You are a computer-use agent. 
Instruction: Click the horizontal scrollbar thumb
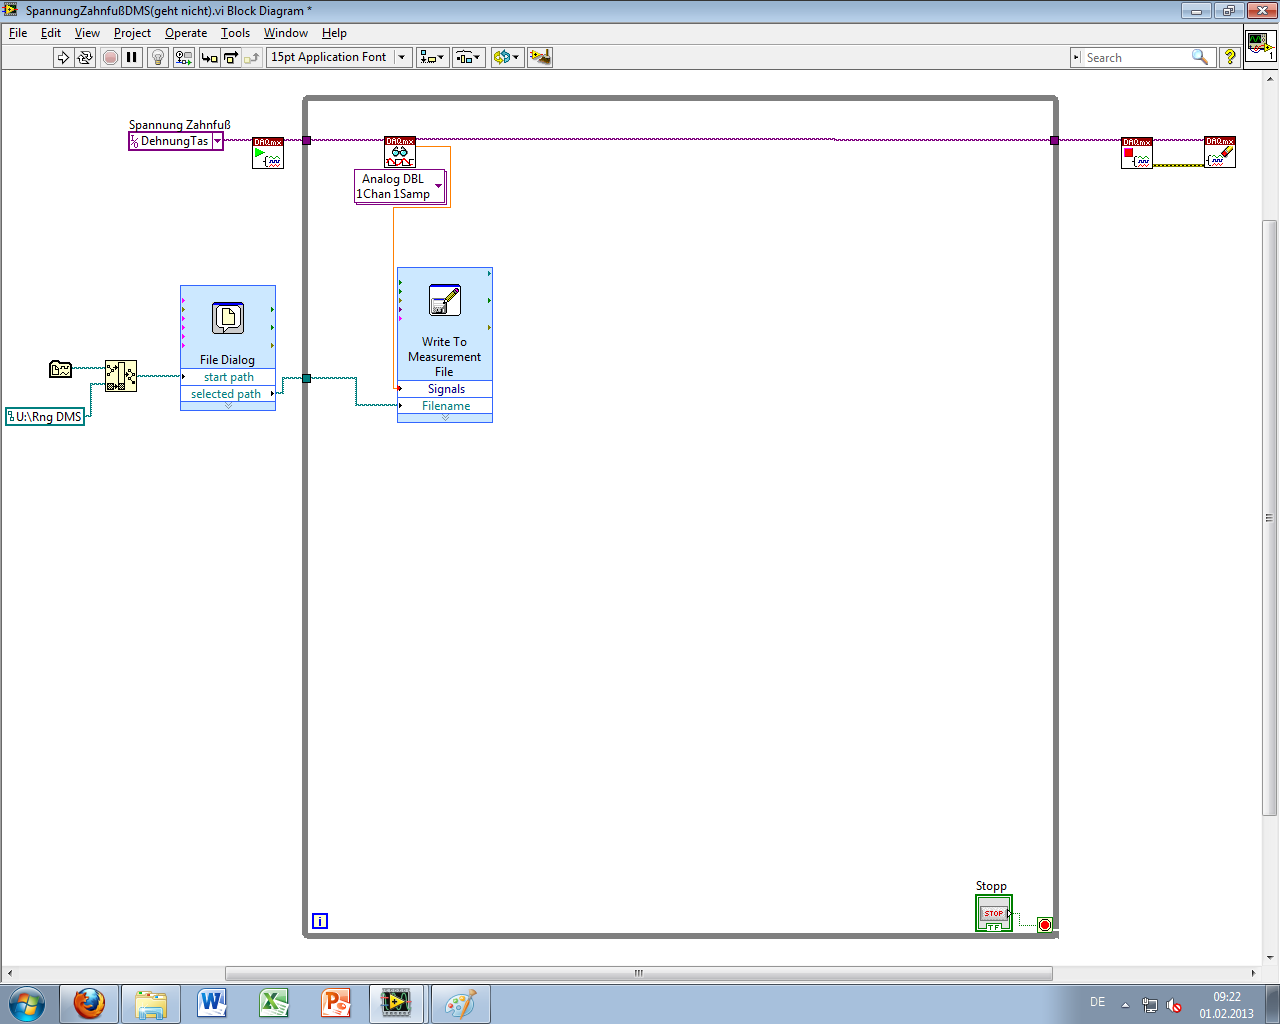pos(639,973)
